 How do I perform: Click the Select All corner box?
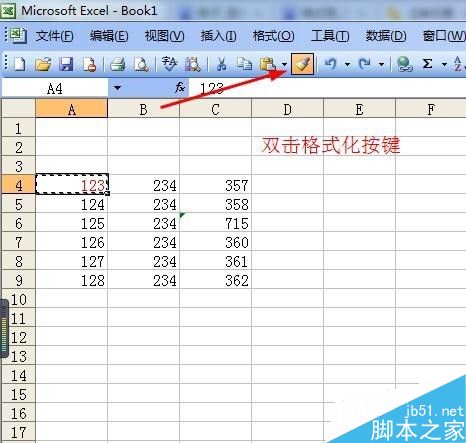(x=19, y=108)
